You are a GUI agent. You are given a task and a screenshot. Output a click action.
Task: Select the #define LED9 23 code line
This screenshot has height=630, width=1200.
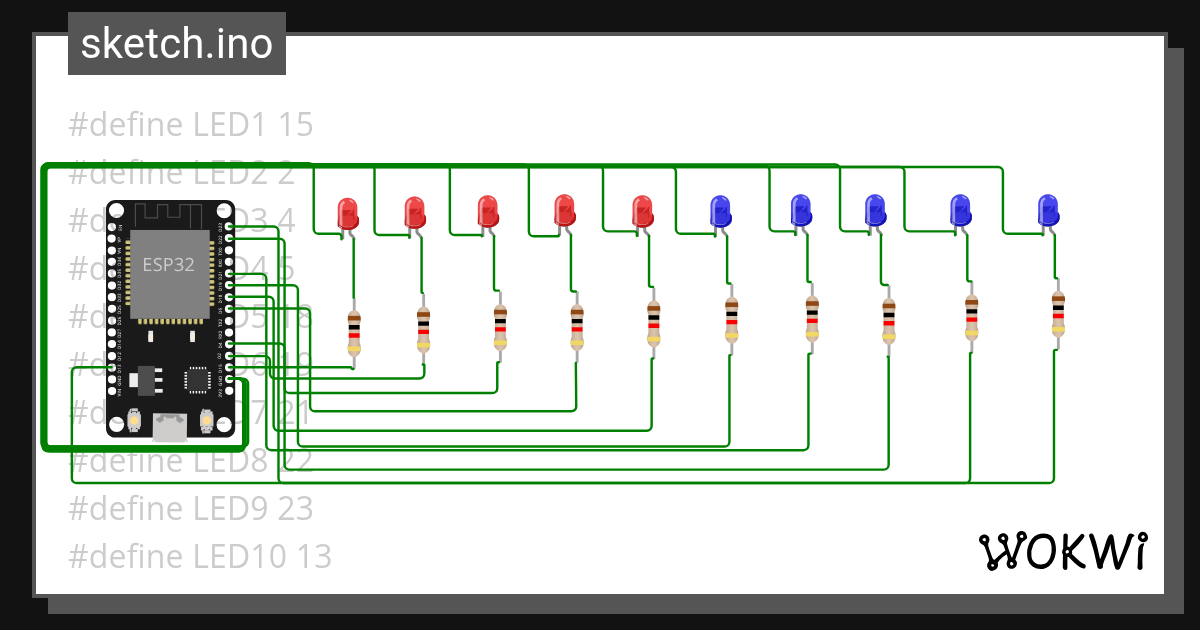[x=192, y=508]
